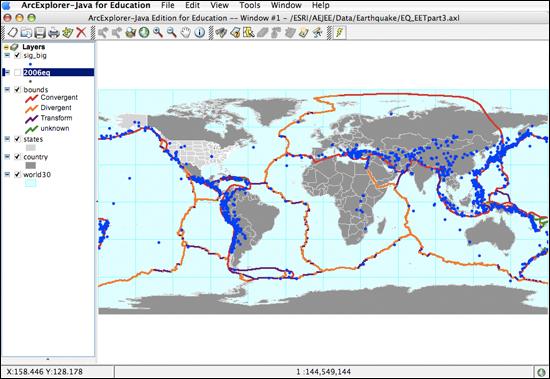Click the map scale field 1:144,549,144
The width and height of the screenshot is (550, 379).
323,372
